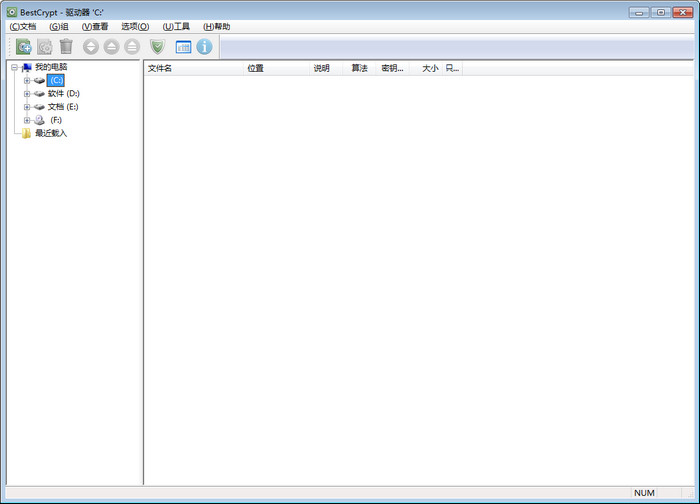Collapse the 我的电脑 tree node
This screenshot has width=700, height=504.
coord(14,67)
